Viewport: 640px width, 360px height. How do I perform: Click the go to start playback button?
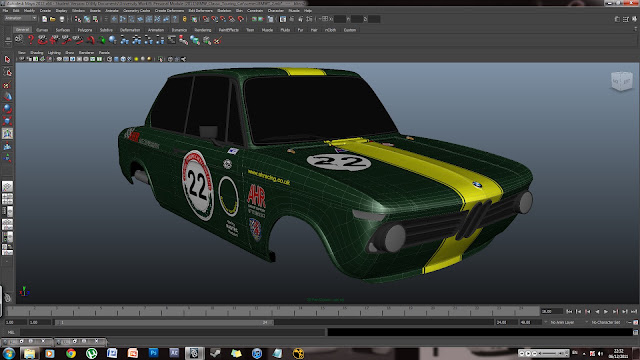pos(569,311)
